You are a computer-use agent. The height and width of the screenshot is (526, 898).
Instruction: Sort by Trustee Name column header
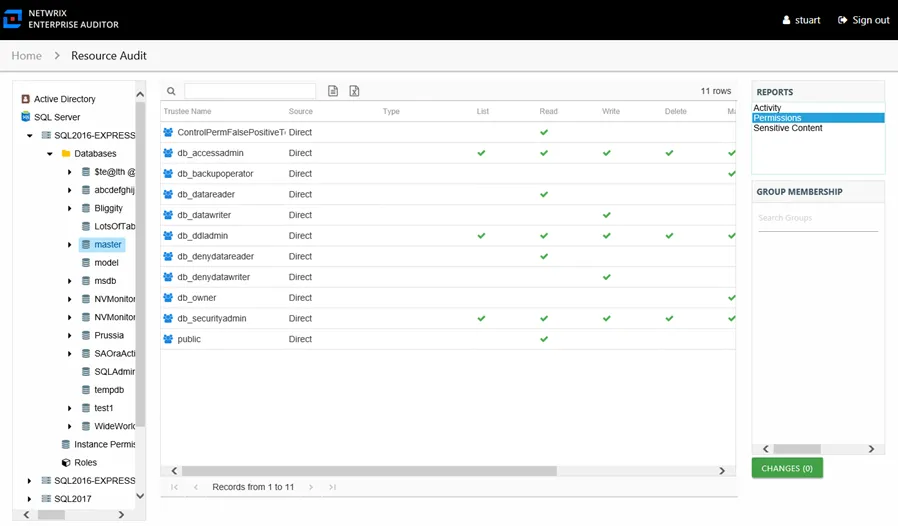click(187, 111)
